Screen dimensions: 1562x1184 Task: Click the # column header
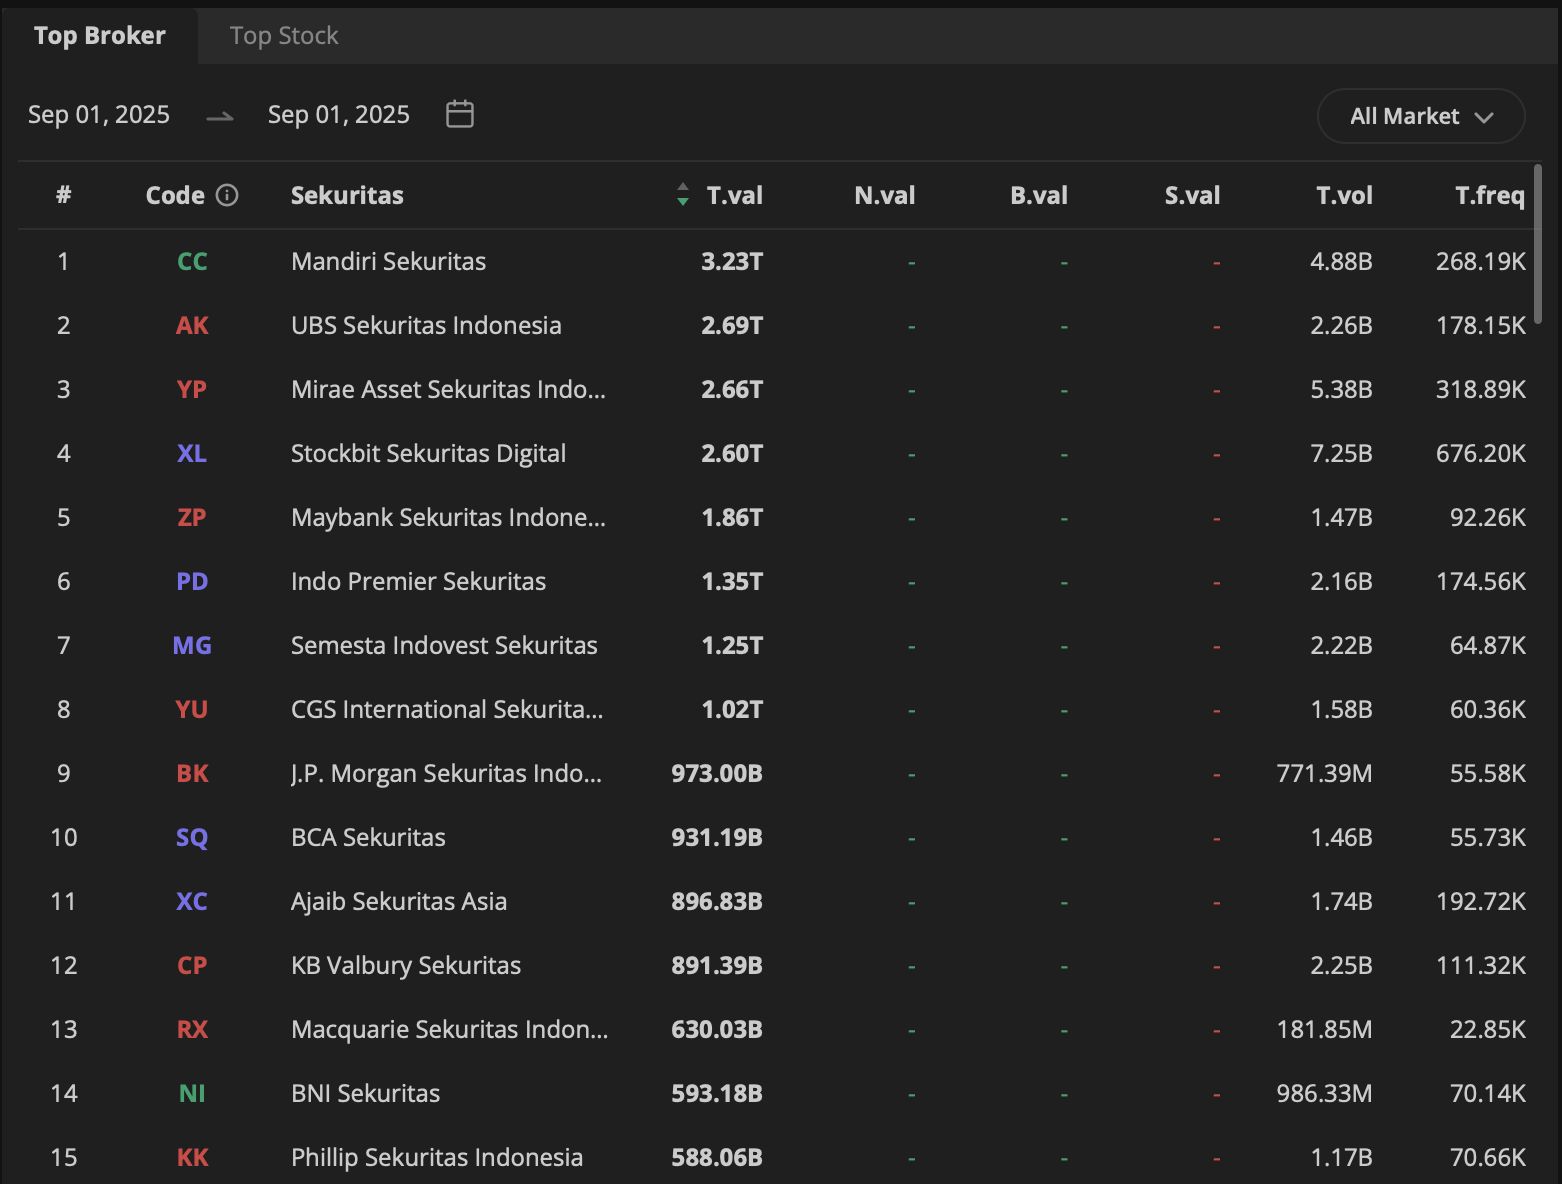(x=63, y=195)
